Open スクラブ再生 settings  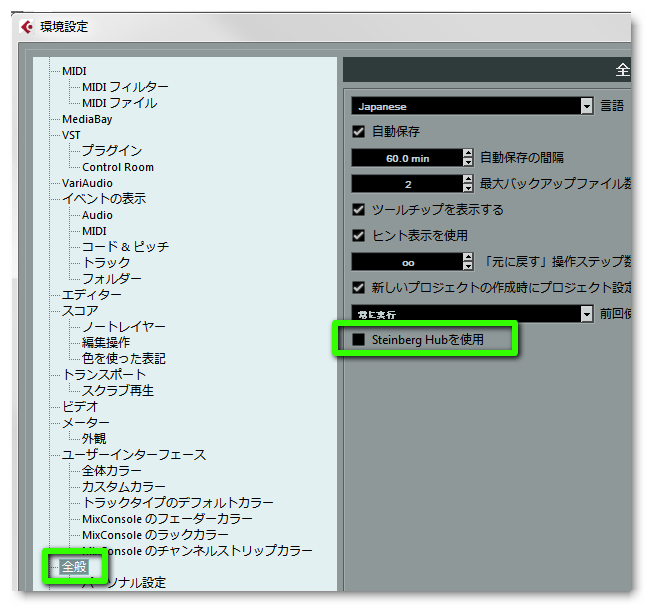click(118, 390)
